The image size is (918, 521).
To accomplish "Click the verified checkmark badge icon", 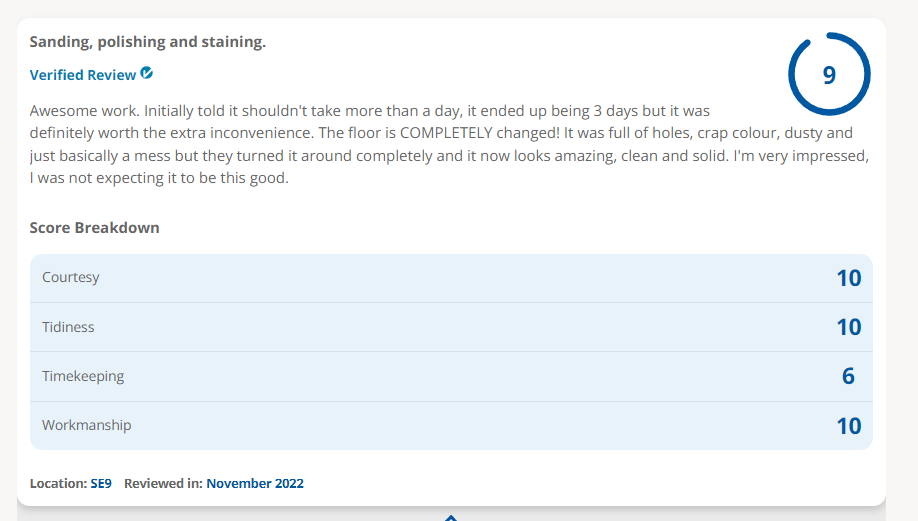I will coord(147,73).
